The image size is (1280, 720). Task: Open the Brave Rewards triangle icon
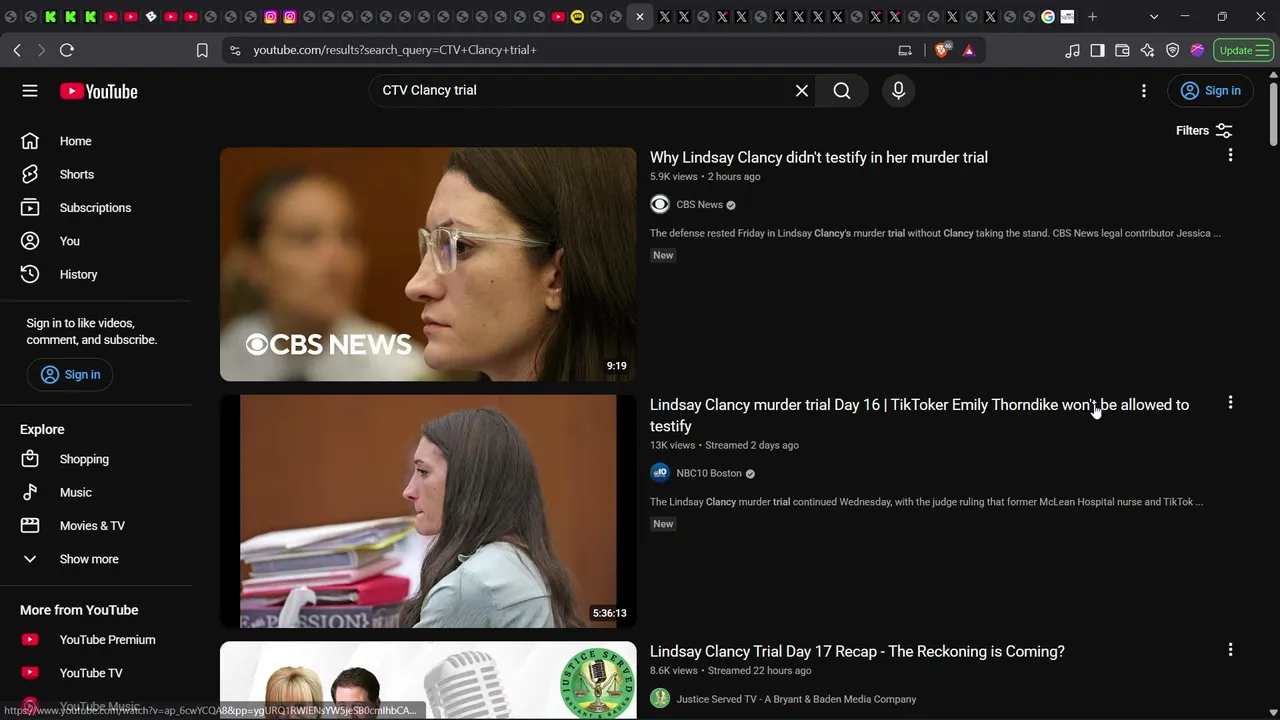[968, 50]
